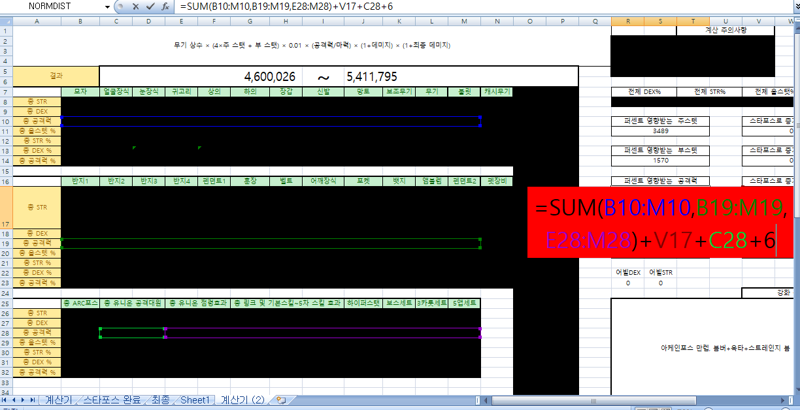Select column U header
Screen dimensions: 800x410
(726, 21)
